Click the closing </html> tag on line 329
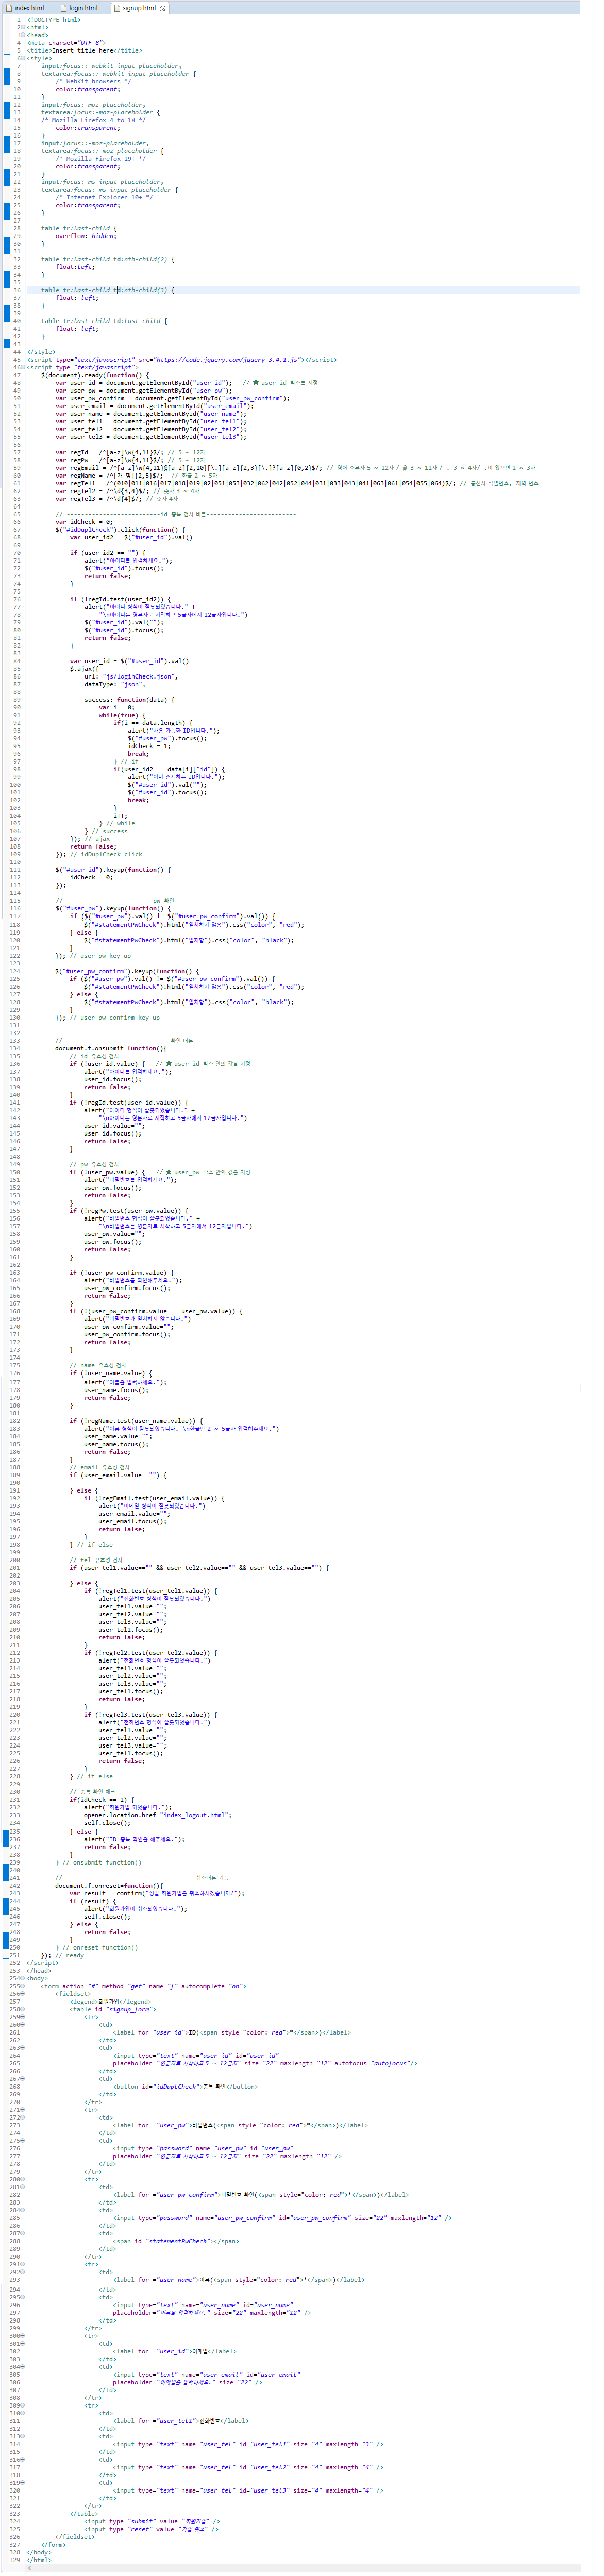 click(x=39, y=2559)
